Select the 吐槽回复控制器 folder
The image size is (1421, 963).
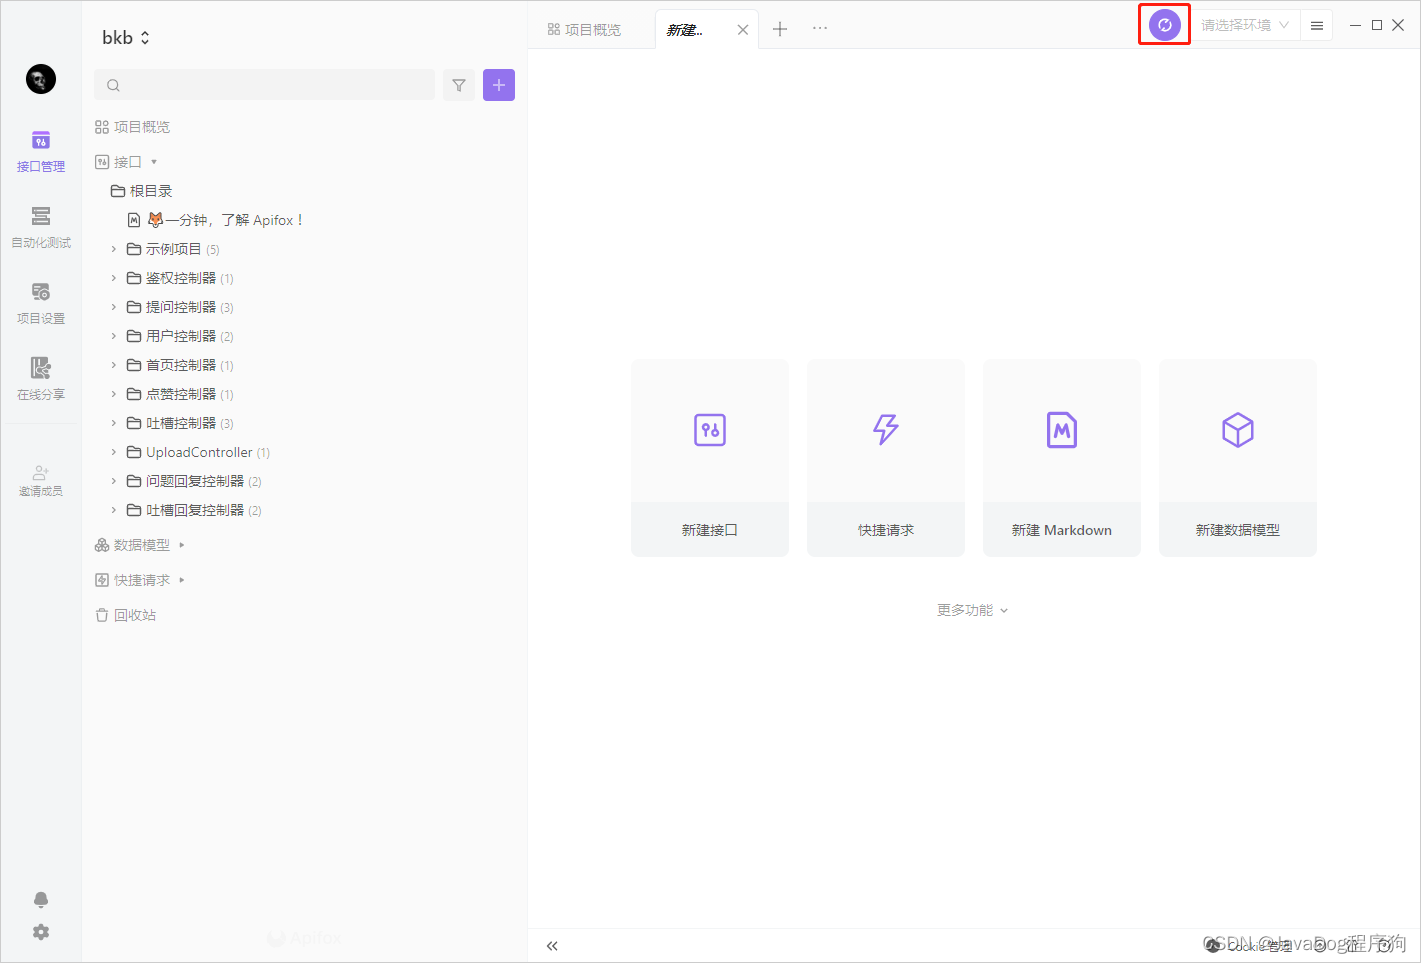pos(195,510)
